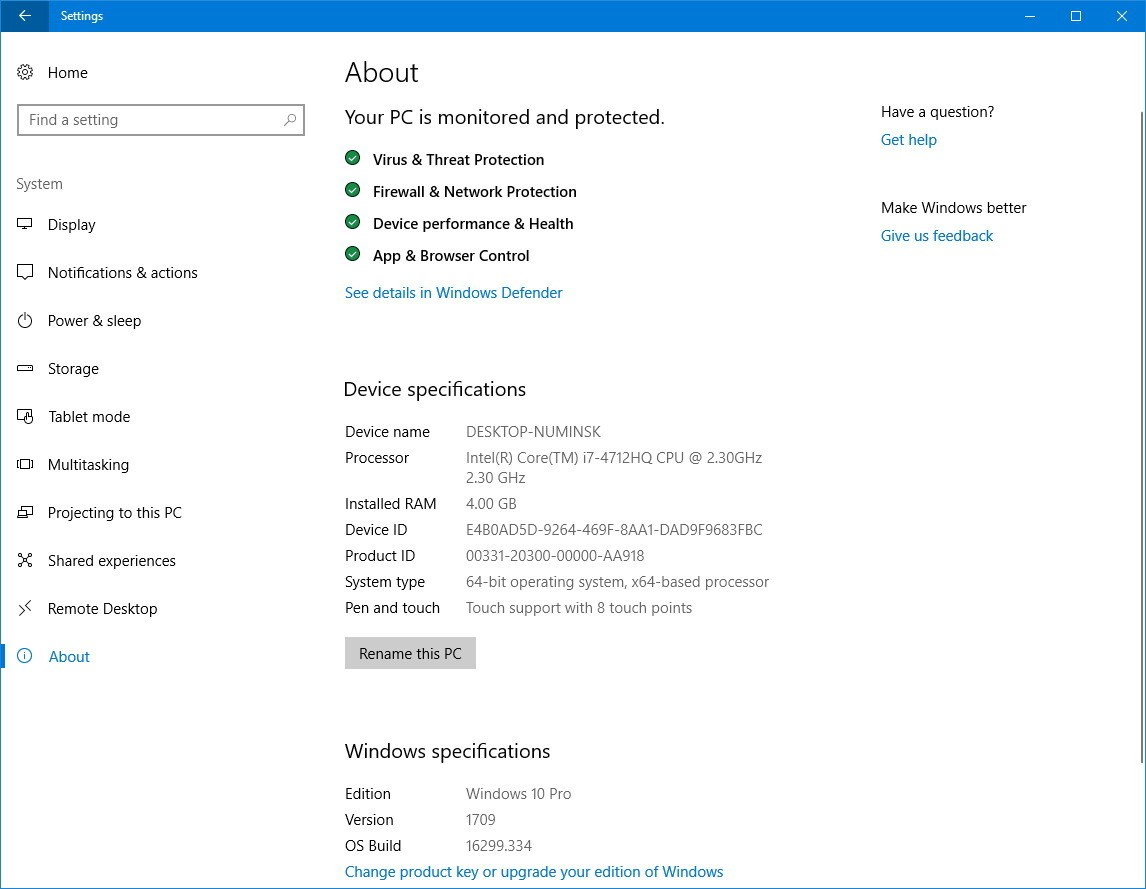Click the Projecting to this PC icon
The width and height of the screenshot is (1146, 889).
coord(25,512)
